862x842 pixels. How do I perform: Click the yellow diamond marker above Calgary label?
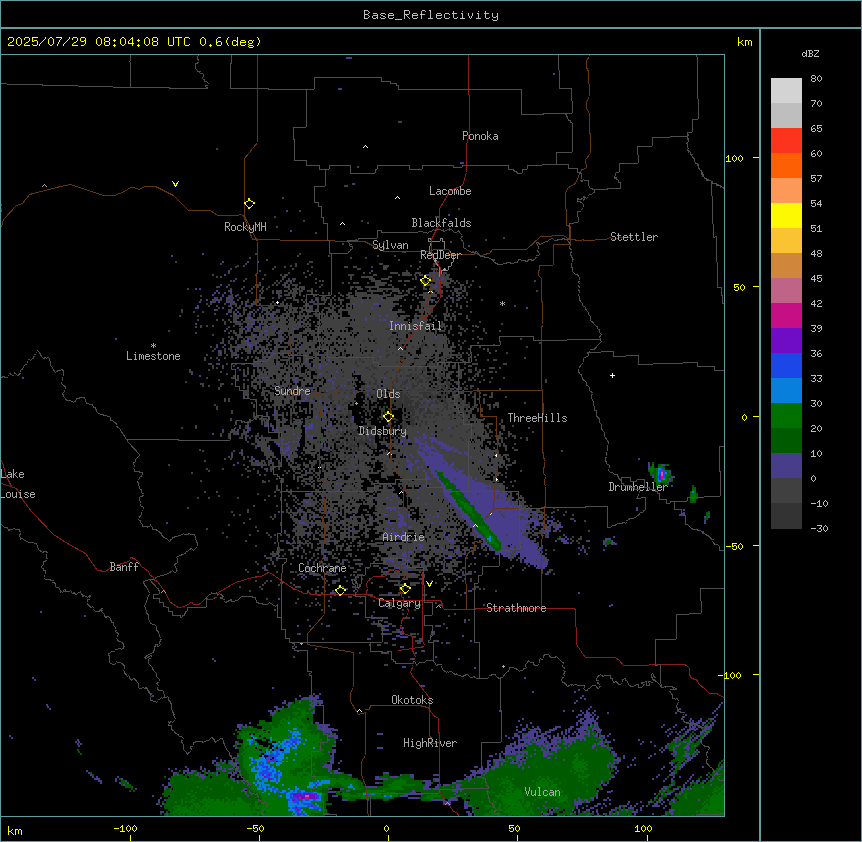(x=405, y=589)
